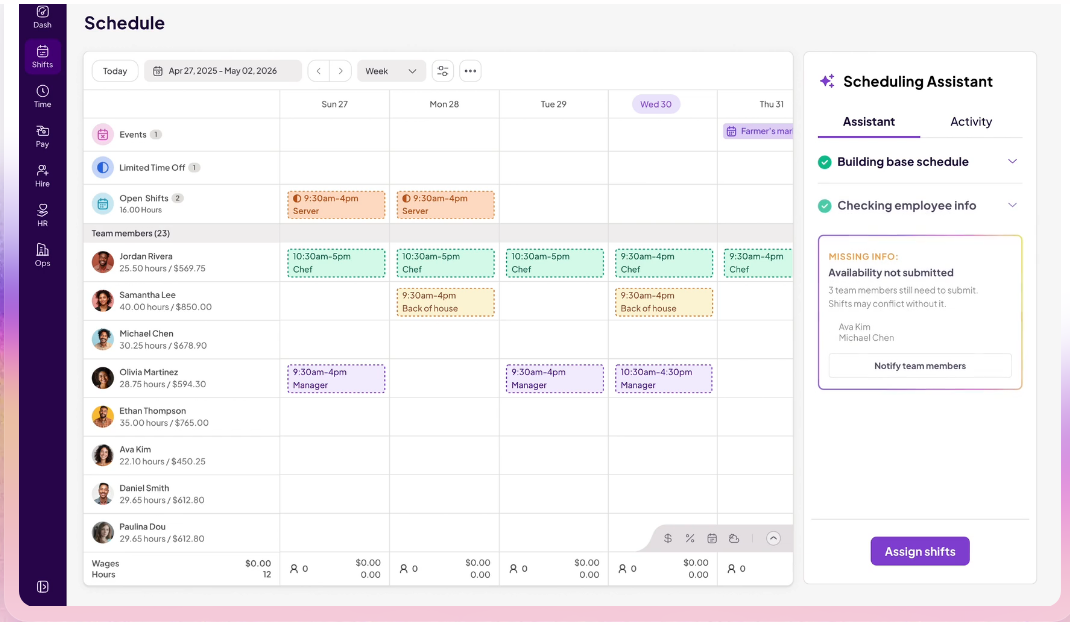Open Sunday open shift 9:30am-4pm Server
Screen dimensions: 1070x625
pos(336,205)
